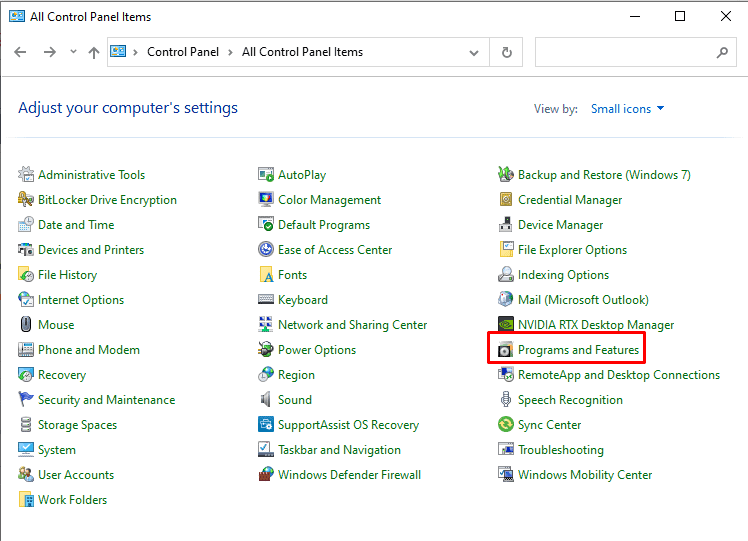This screenshot has width=748, height=541.
Task: Open the AutoPlay icon
Action: coord(266,175)
